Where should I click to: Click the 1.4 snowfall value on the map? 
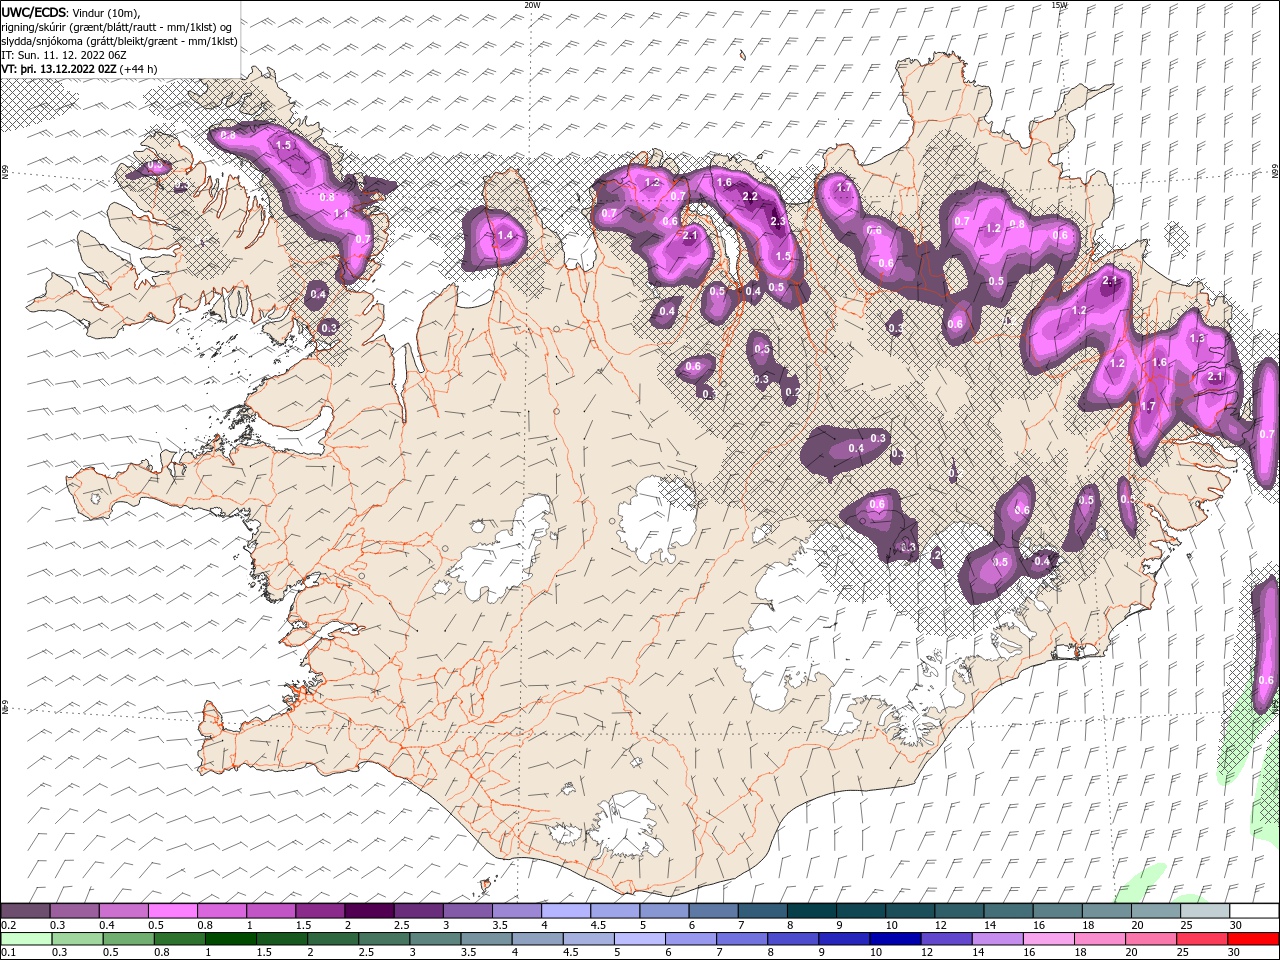point(505,236)
